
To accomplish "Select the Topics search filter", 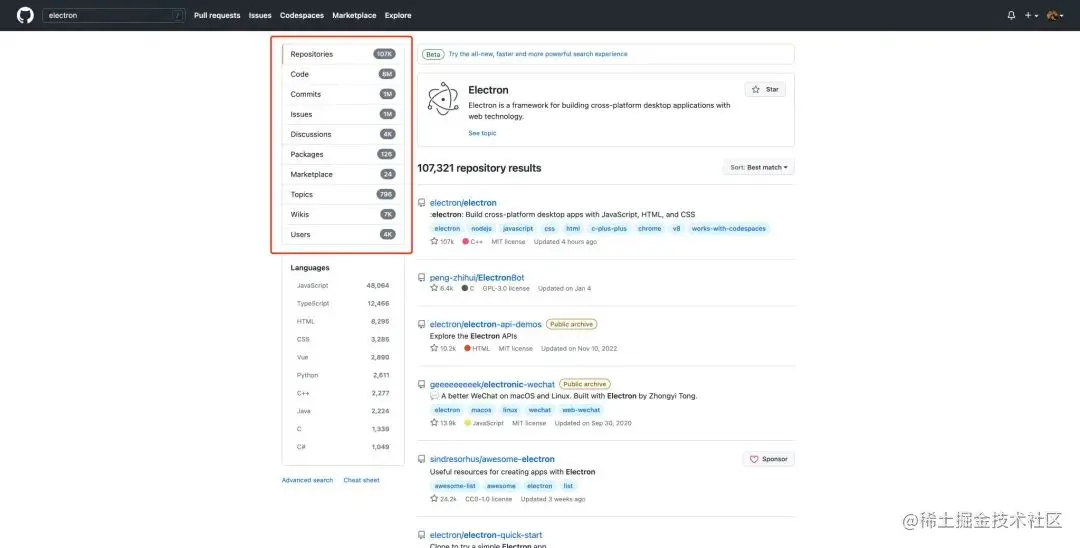I will pos(343,194).
